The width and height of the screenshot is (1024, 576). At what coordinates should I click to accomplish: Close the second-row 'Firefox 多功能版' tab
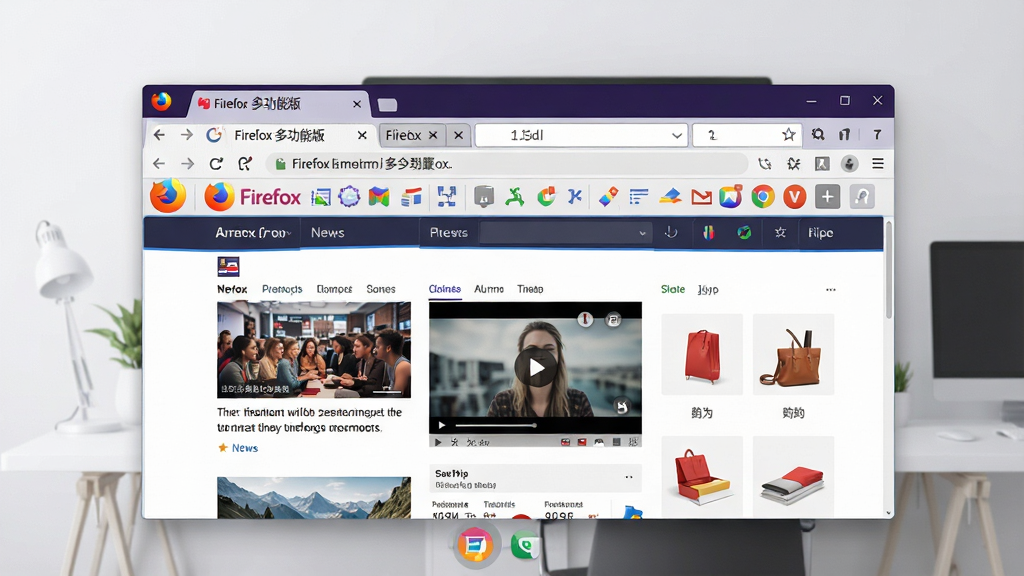pyautogui.click(x=362, y=135)
